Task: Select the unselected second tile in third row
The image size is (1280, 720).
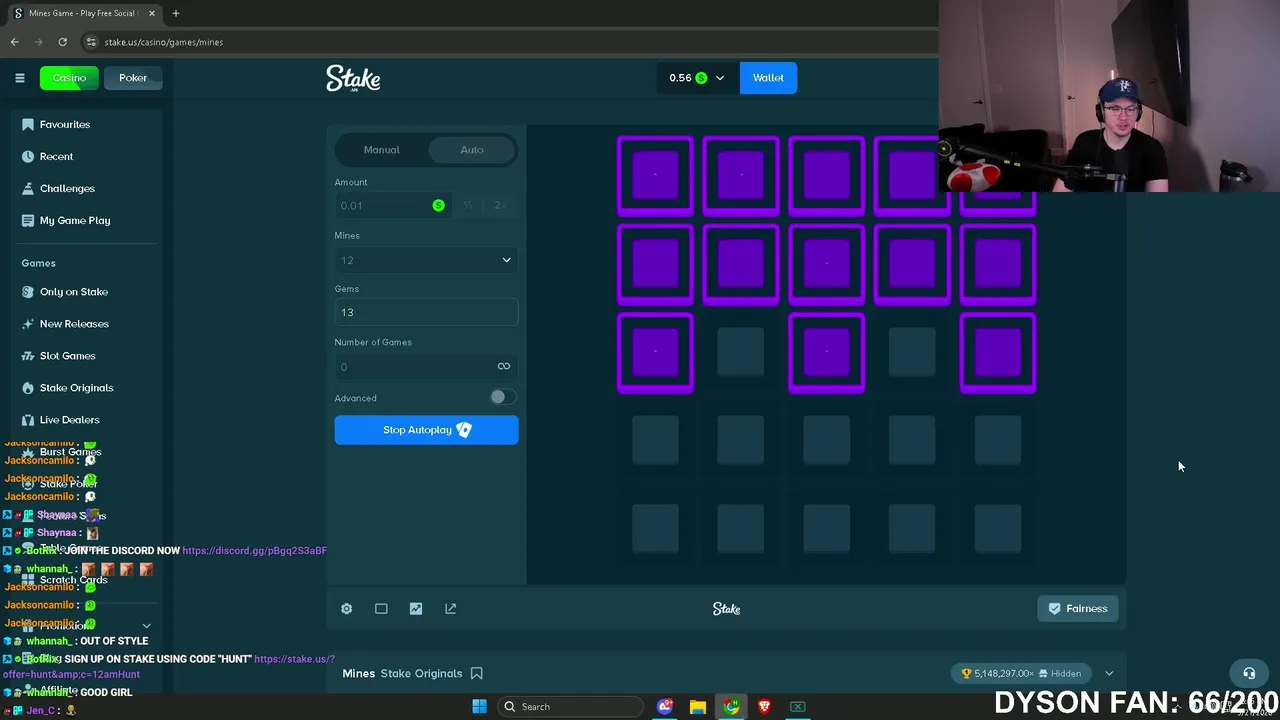Action: coord(741,352)
